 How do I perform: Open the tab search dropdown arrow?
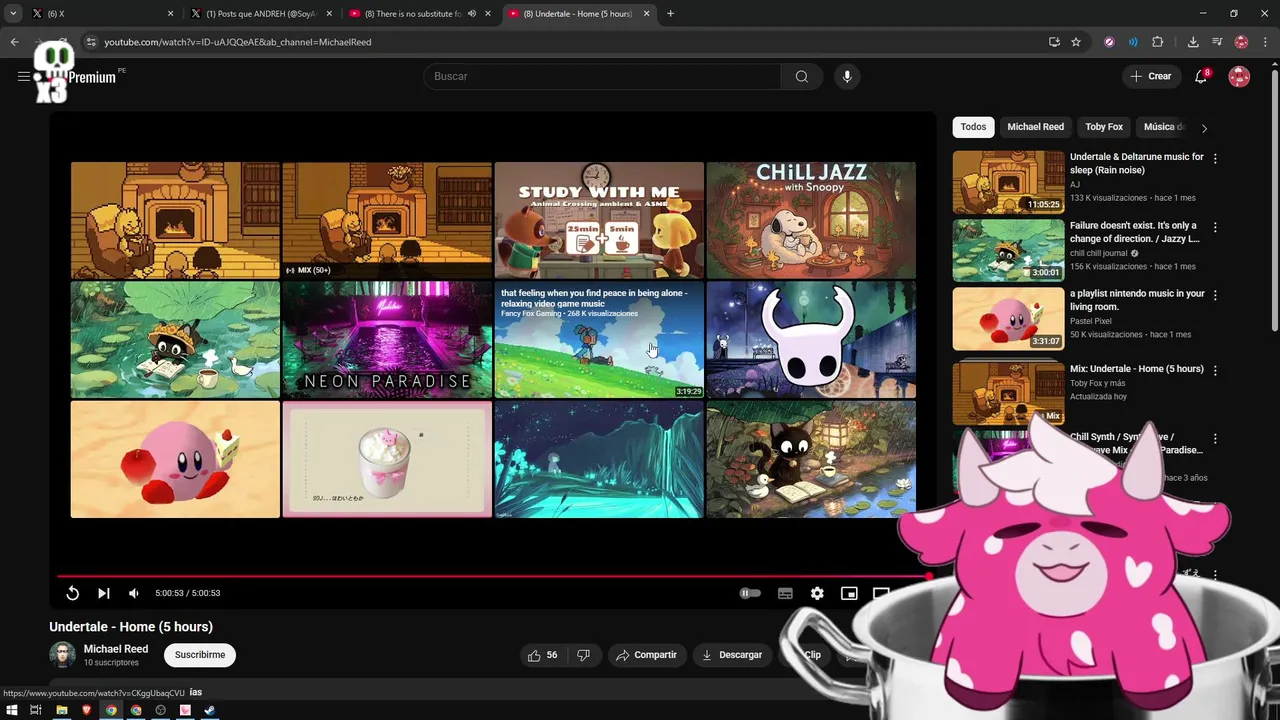[12, 14]
